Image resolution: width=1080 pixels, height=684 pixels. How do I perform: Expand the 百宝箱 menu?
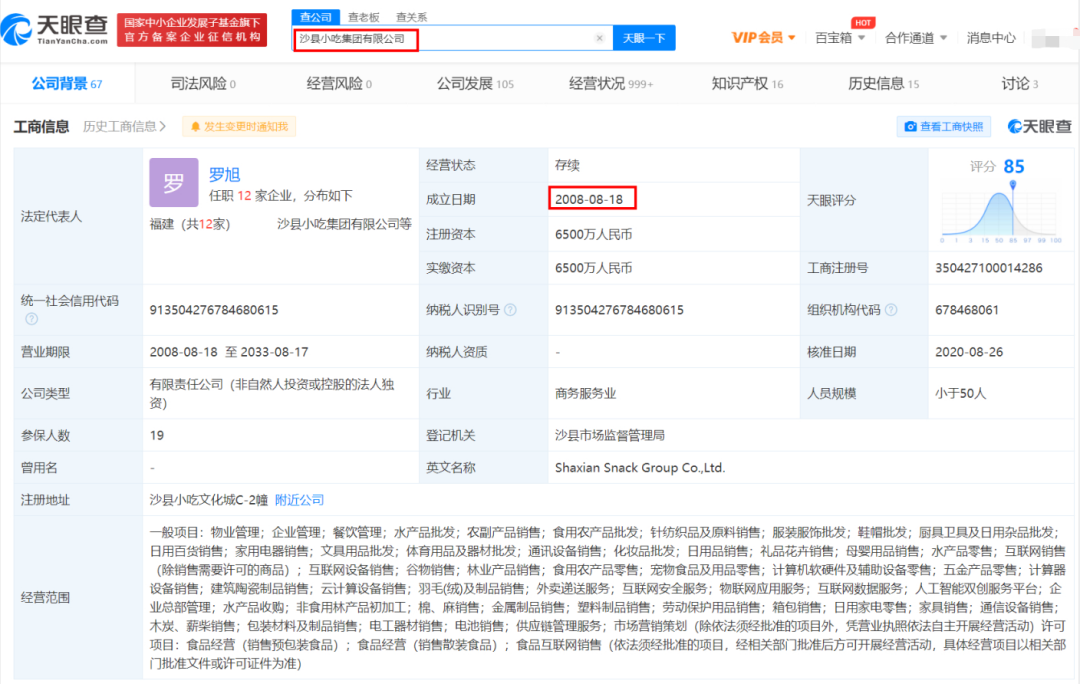point(839,38)
